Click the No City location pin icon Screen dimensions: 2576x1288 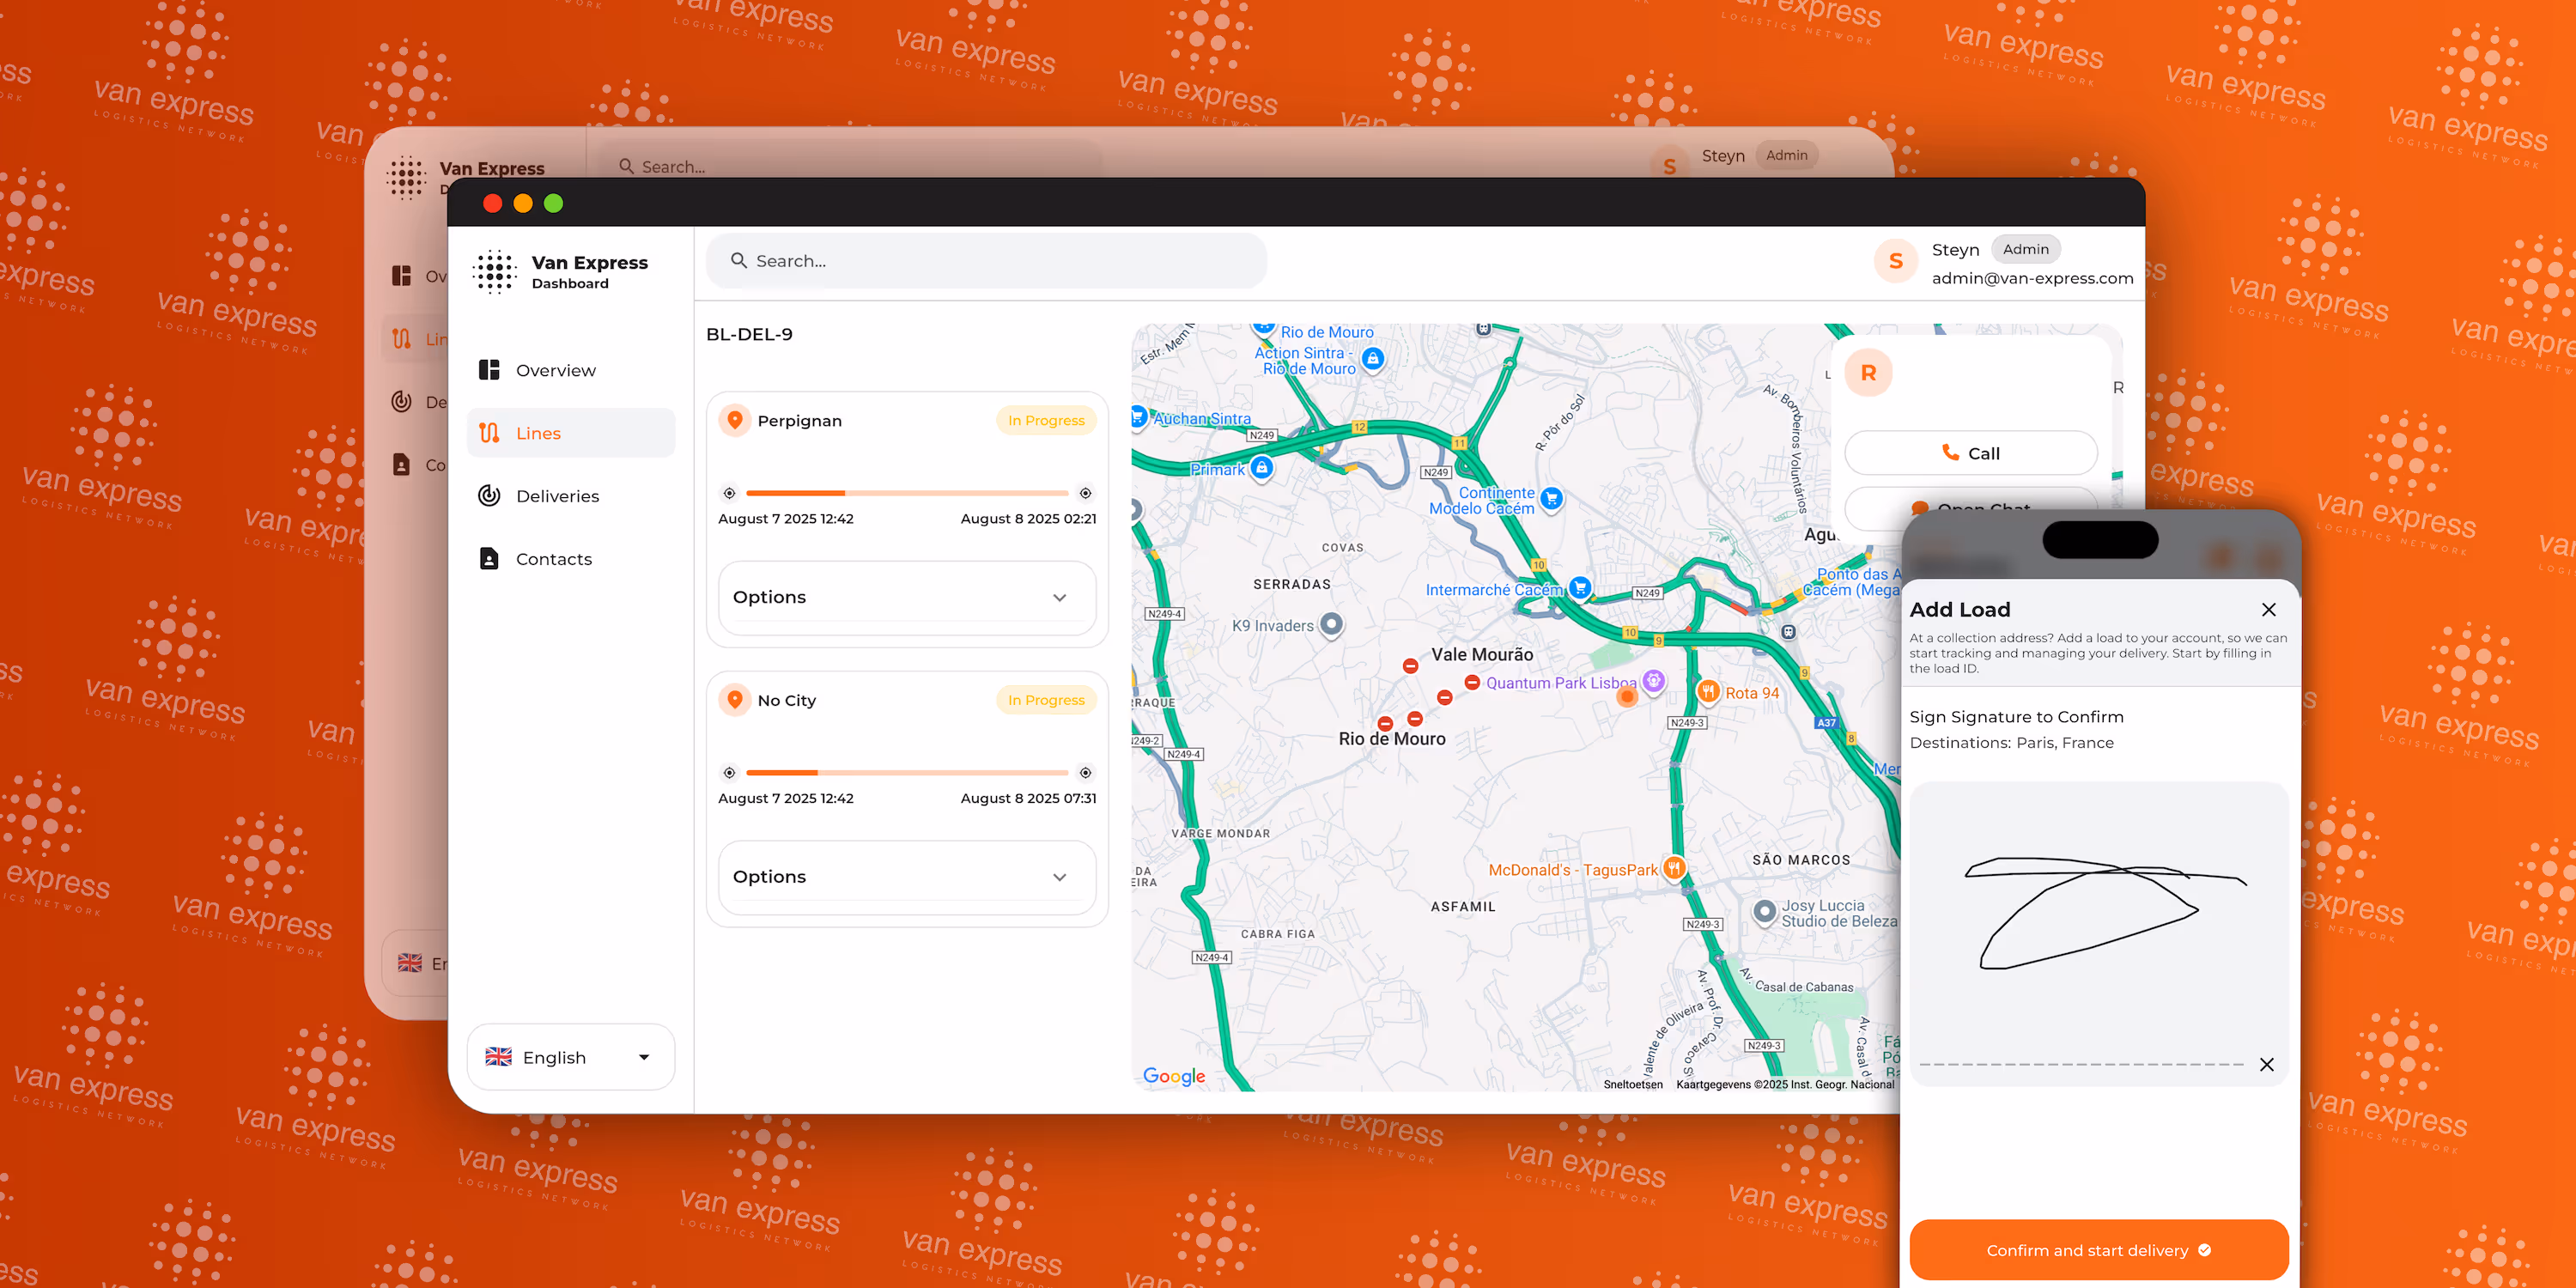[x=735, y=700]
